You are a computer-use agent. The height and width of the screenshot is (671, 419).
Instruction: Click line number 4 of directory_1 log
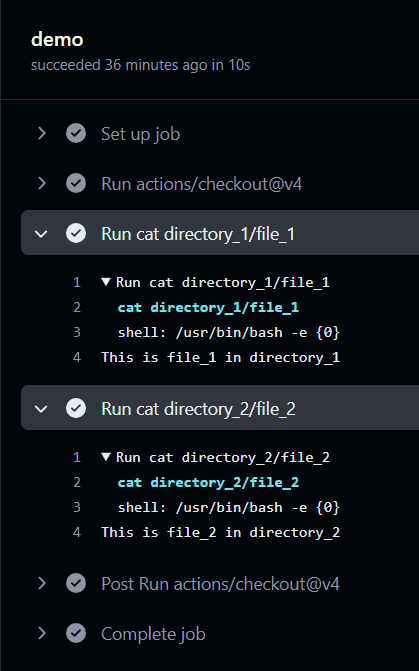click(77, 357)
